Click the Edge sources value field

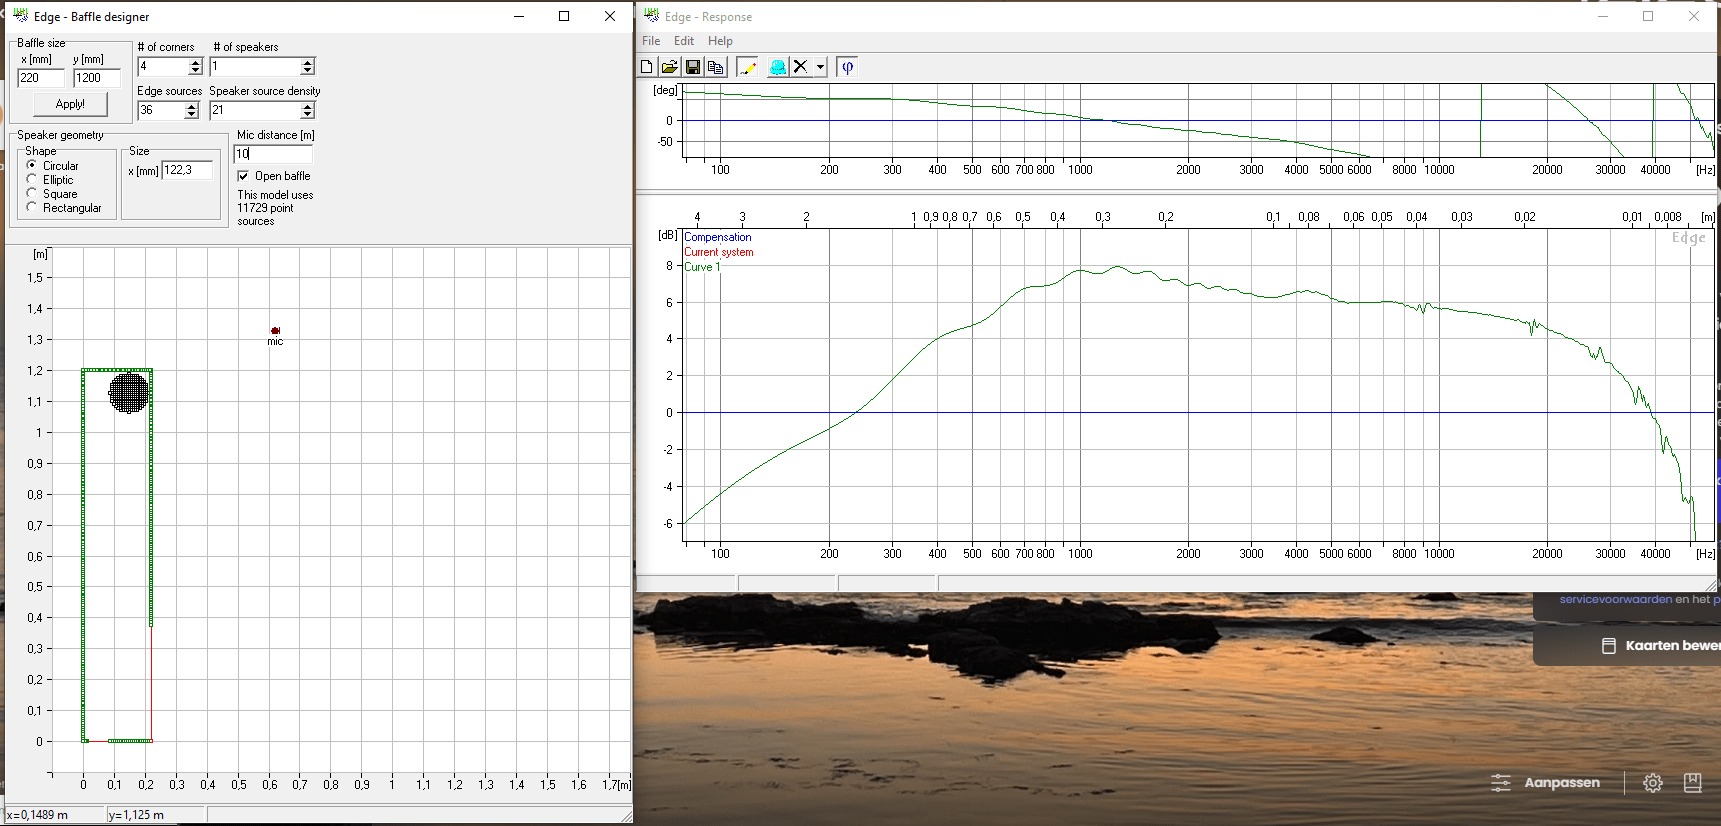[x=161, y=110]
